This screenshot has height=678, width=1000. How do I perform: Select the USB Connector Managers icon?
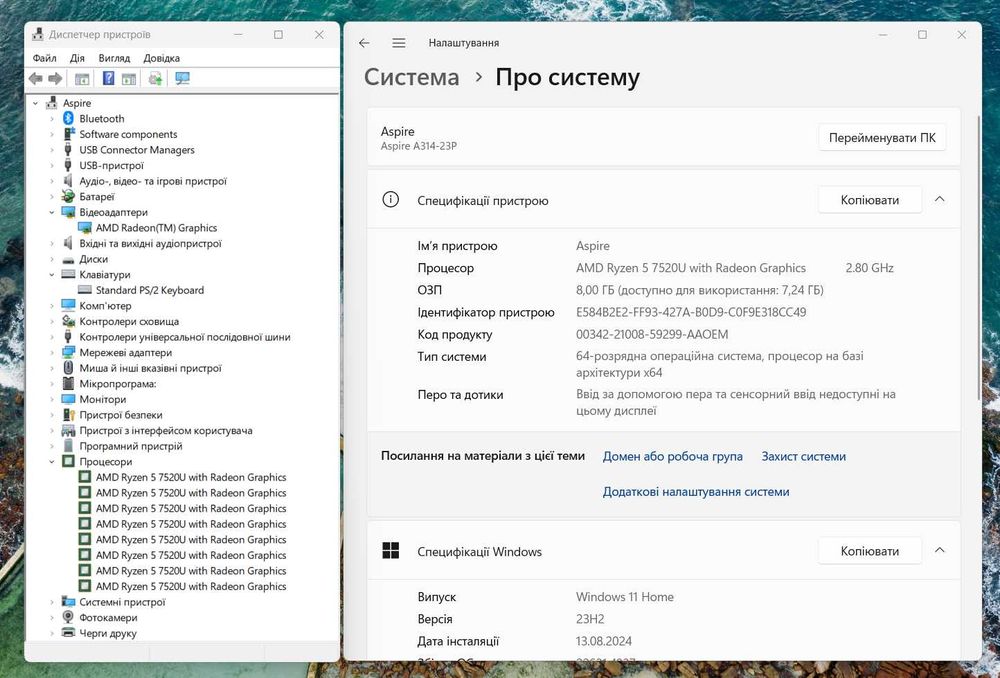pos(68,149)
